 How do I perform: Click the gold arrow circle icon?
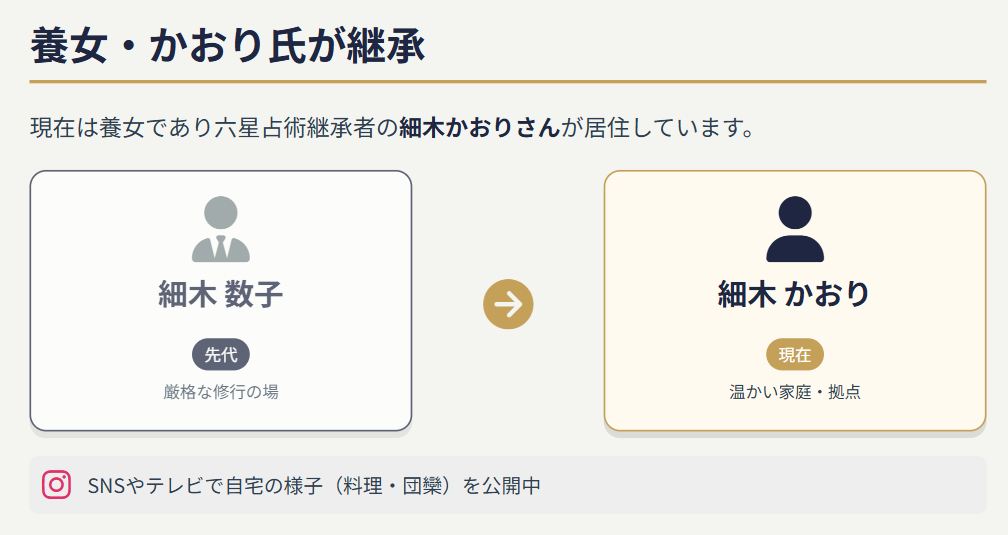pyautogui.click(x=508, y=304)
